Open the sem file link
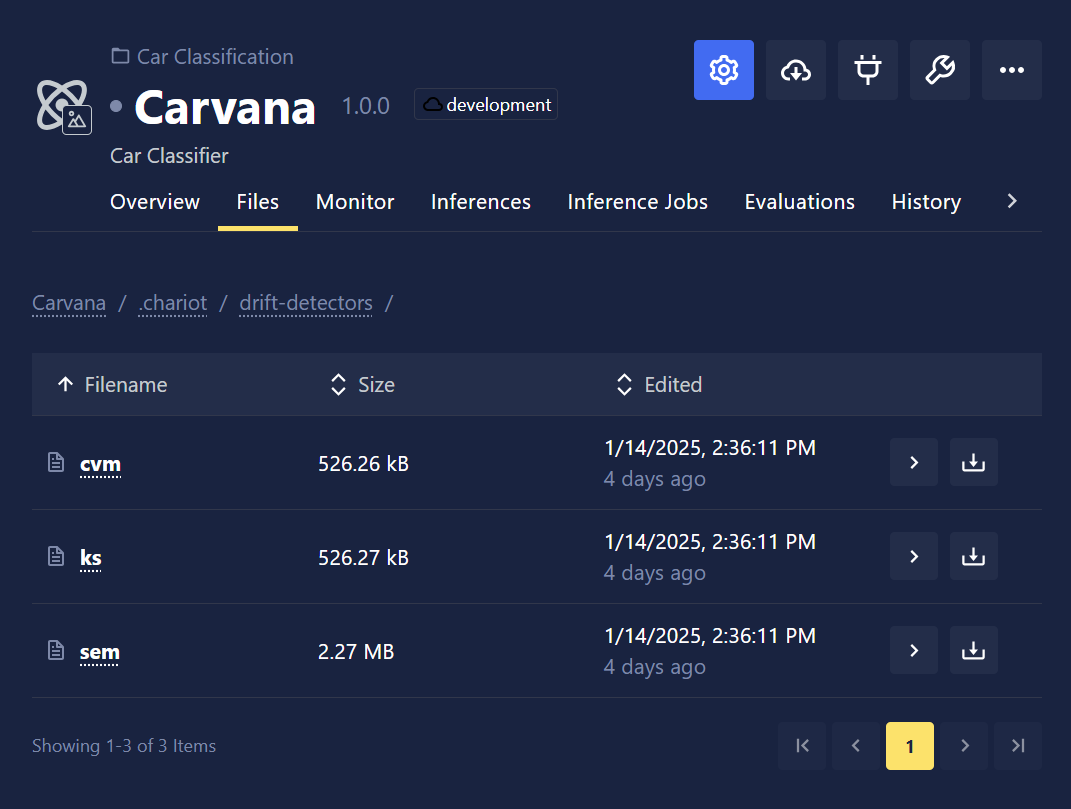Image resolution: width=1071 pixels, height=809 pixels. (x=99, y=652)
